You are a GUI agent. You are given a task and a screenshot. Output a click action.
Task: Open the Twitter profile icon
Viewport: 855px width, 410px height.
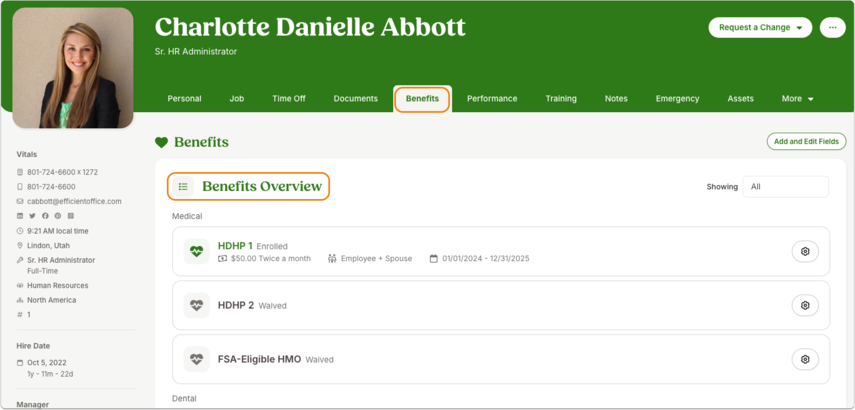(33, 216)
